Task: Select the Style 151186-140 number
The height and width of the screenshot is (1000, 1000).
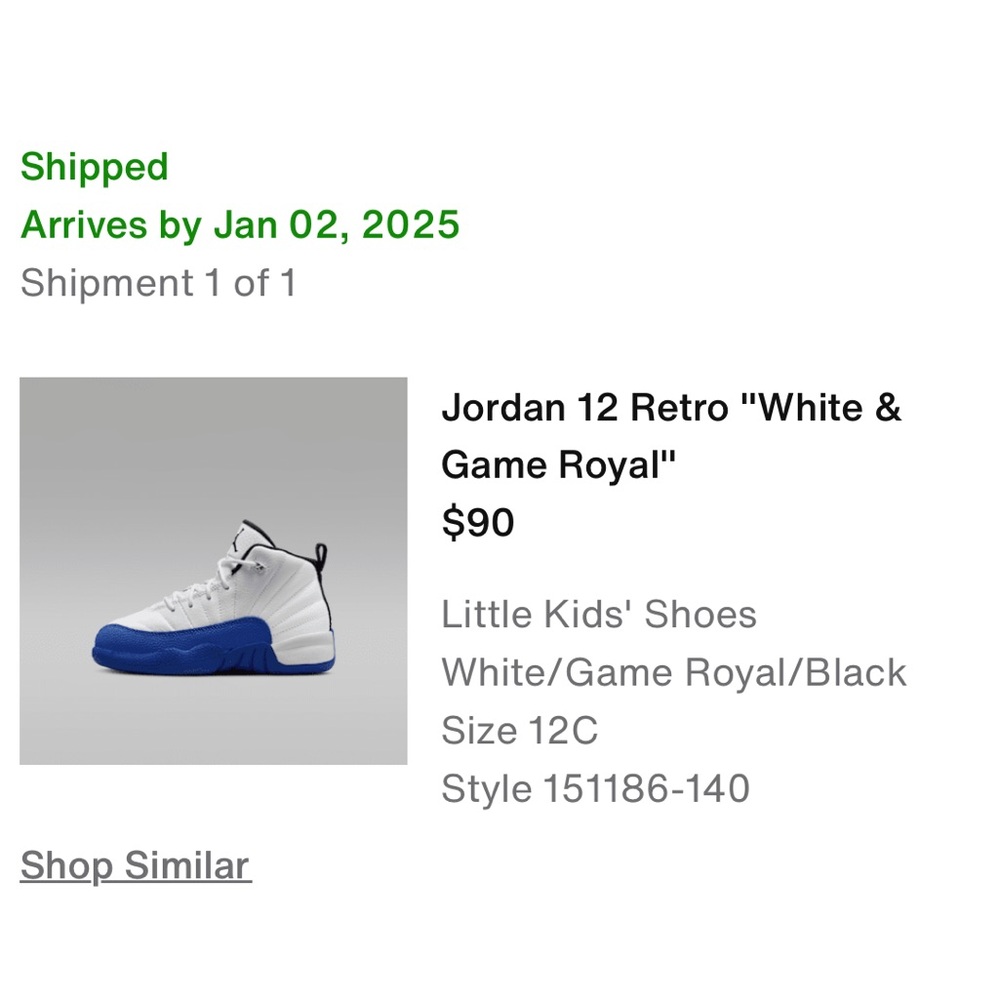Action: 595,788
